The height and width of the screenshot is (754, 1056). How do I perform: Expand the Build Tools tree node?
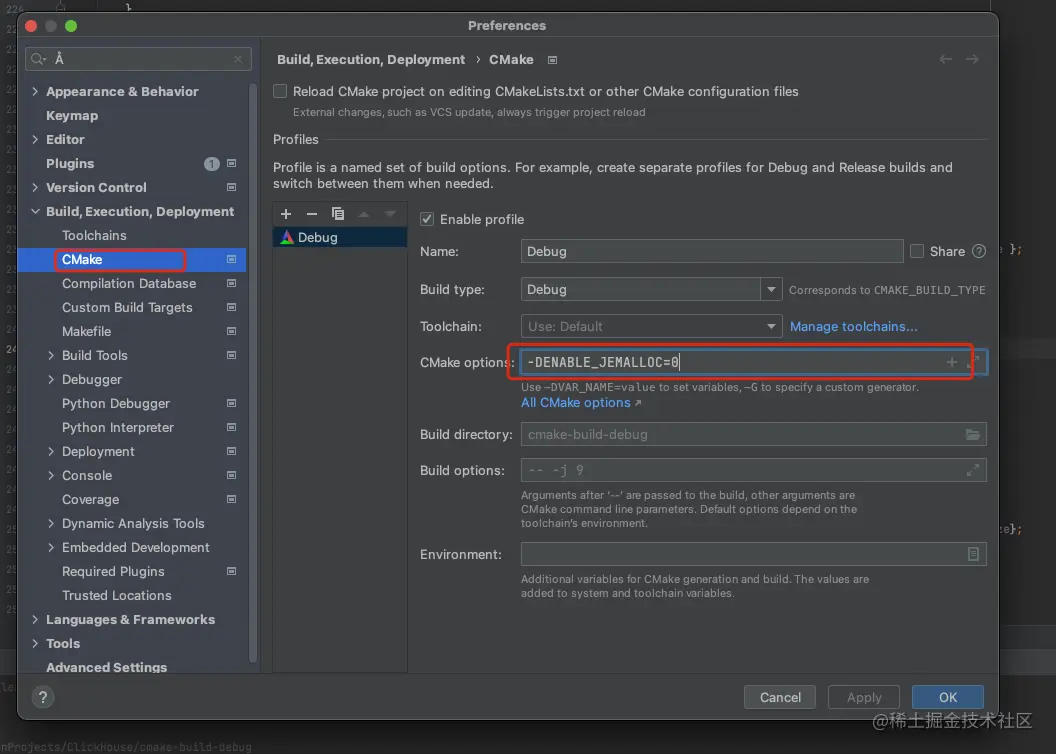coord(52,355)
